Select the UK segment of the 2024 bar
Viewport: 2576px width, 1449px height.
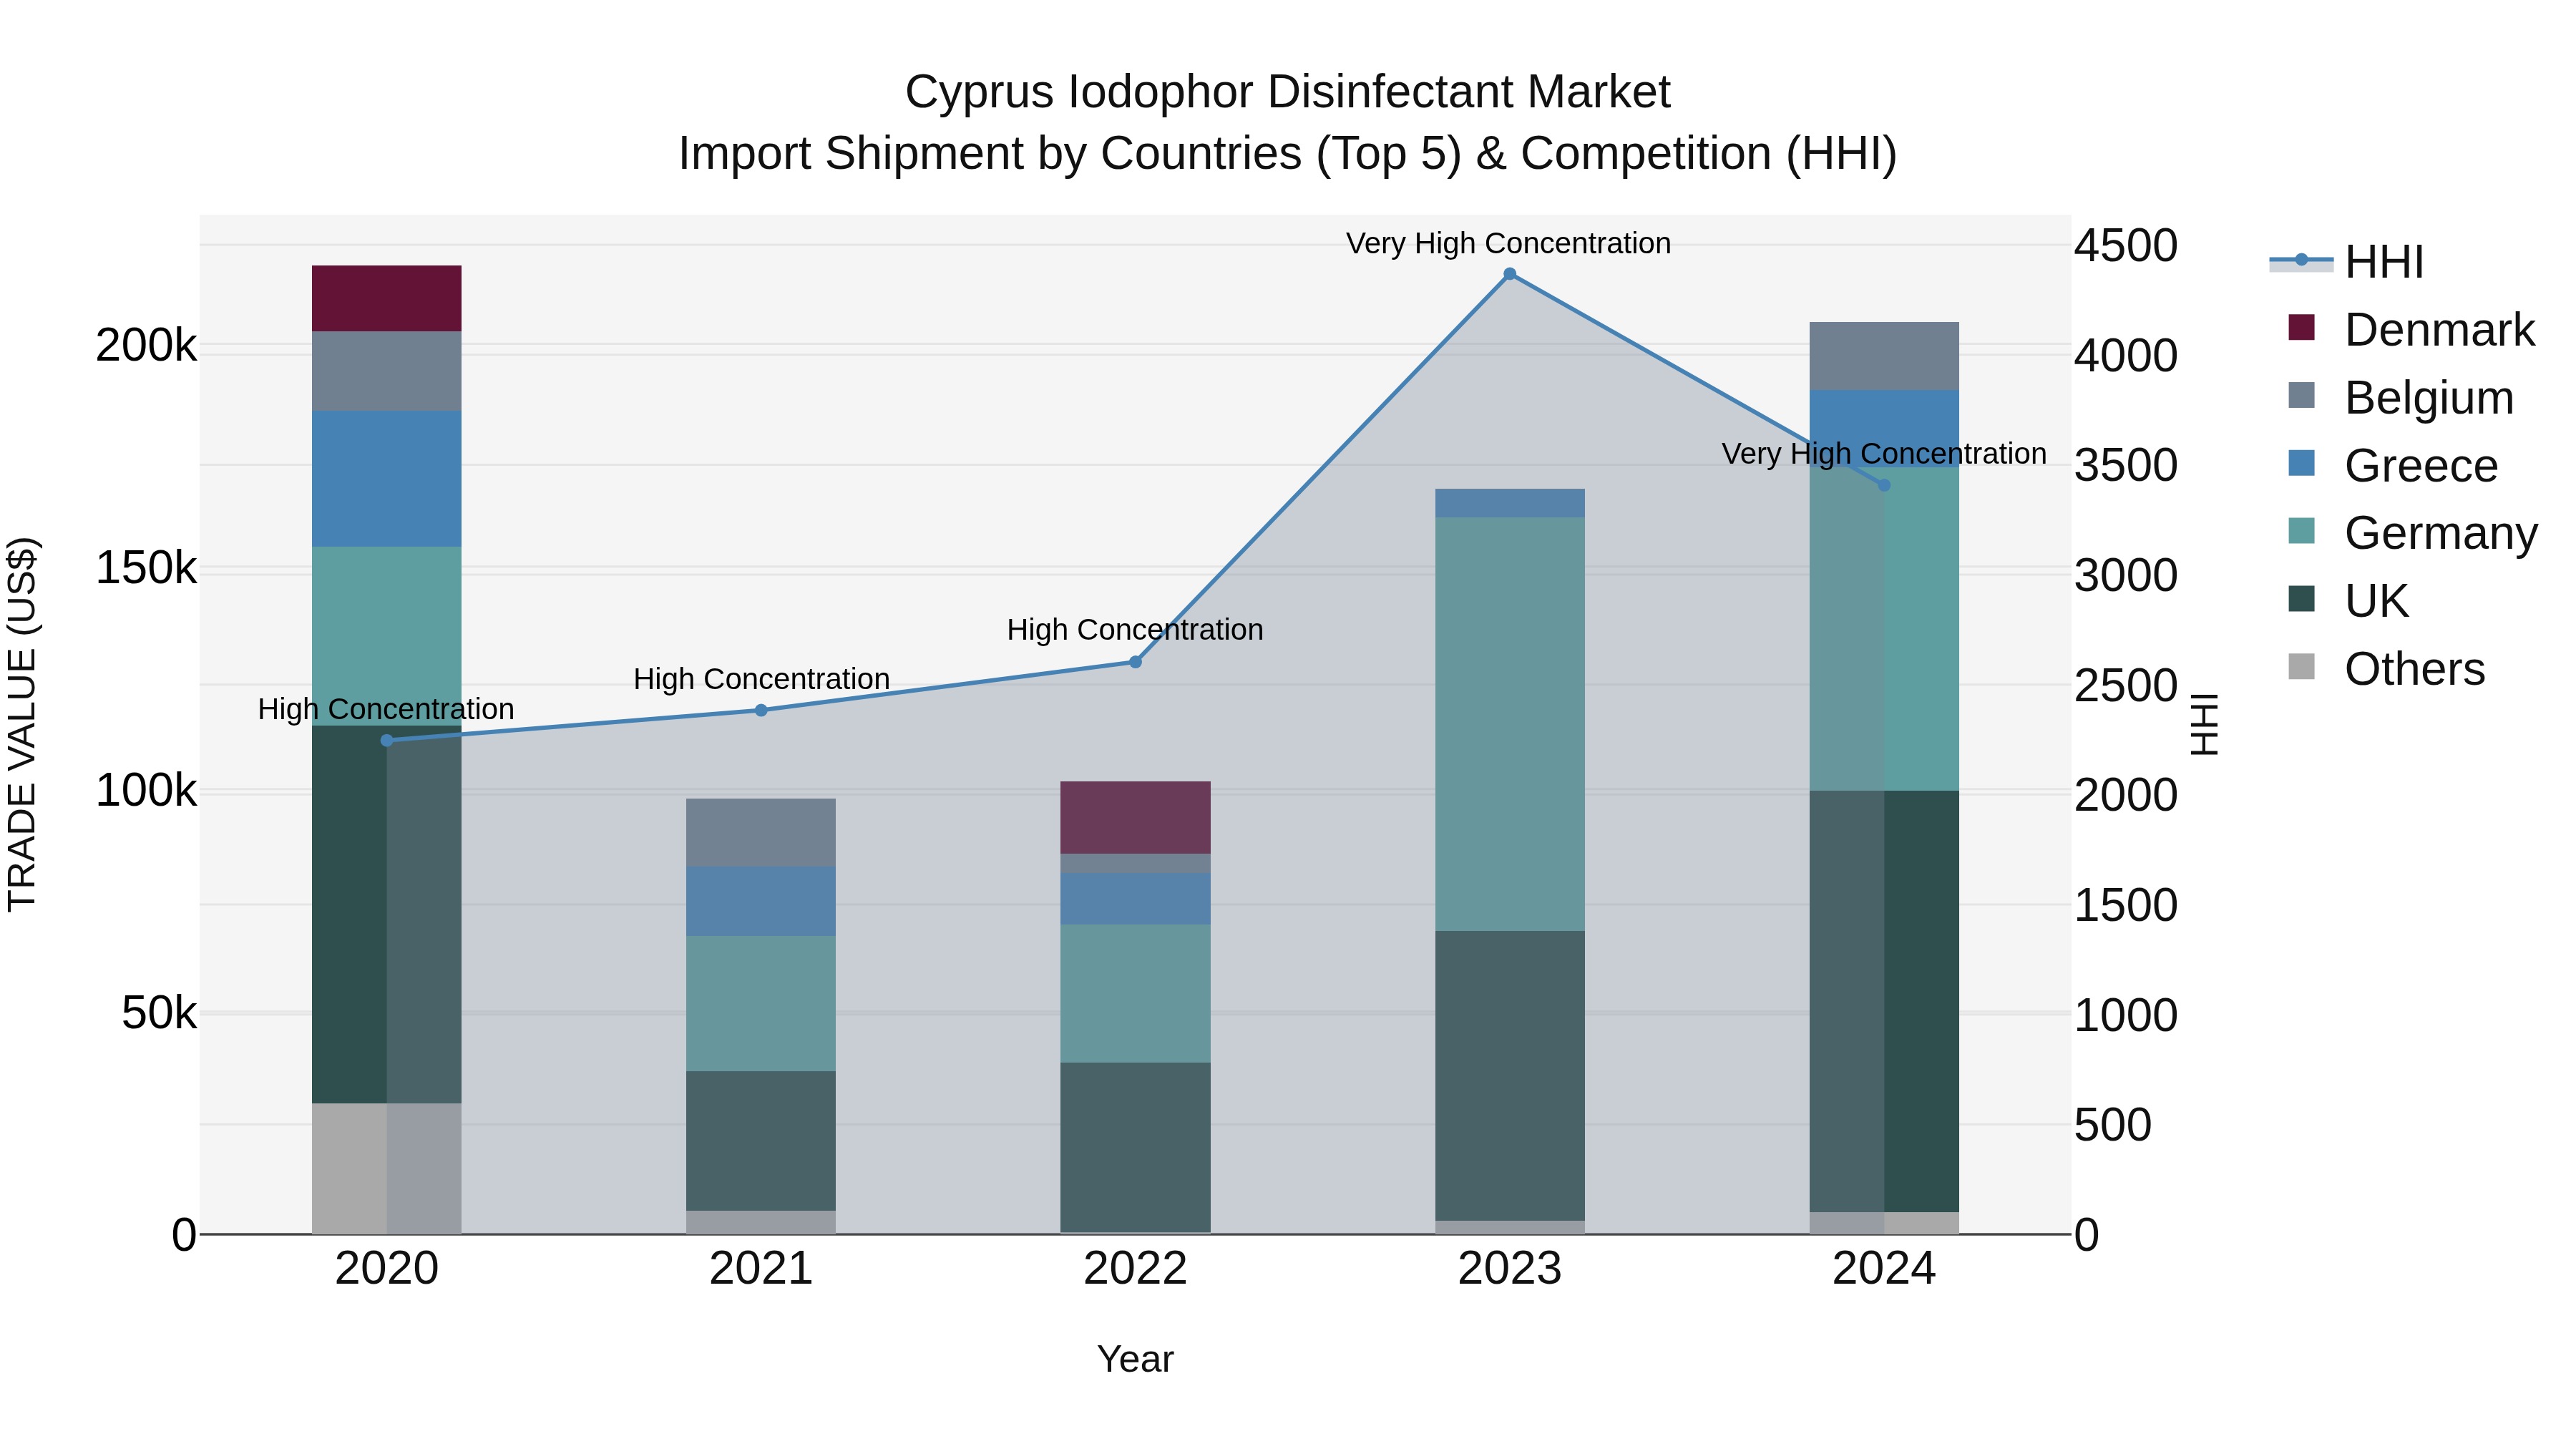1884,1001
